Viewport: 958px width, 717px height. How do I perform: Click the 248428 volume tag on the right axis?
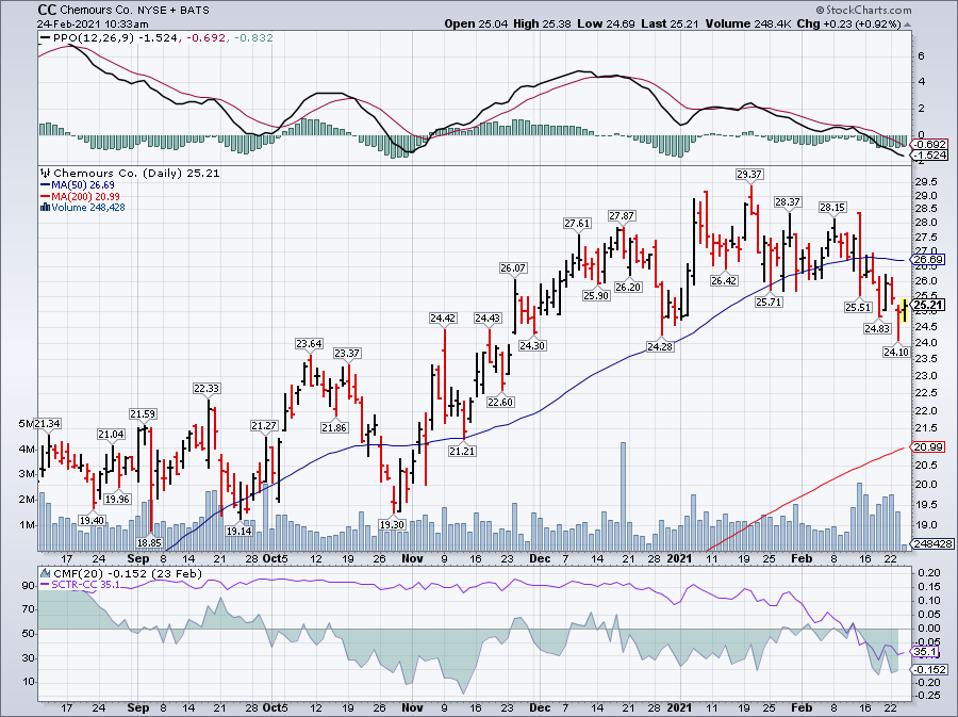[x=931, y=544]
